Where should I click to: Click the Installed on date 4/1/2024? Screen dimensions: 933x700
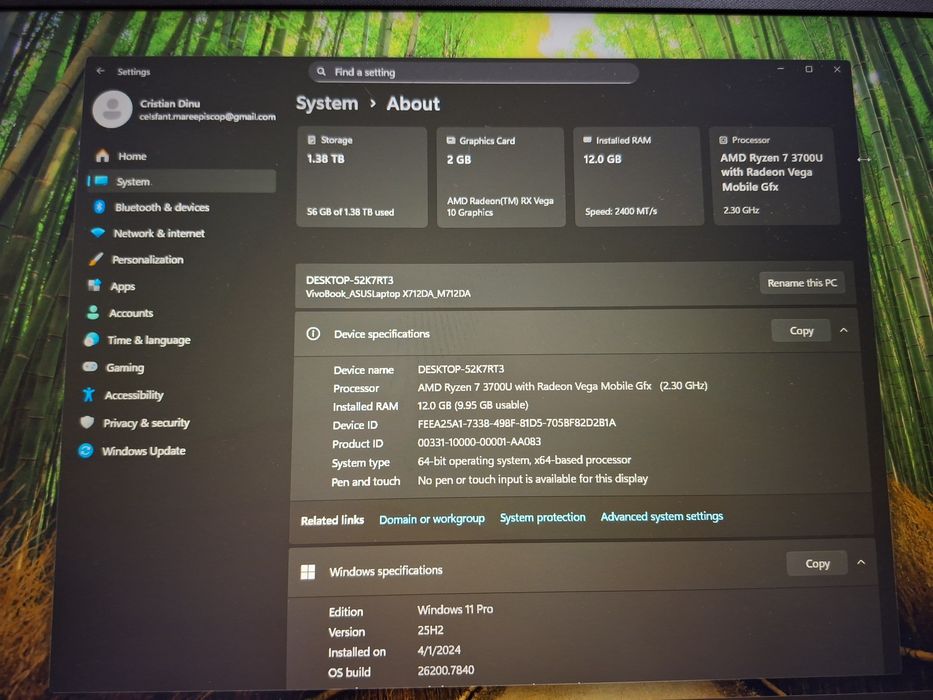pos(439,651)
